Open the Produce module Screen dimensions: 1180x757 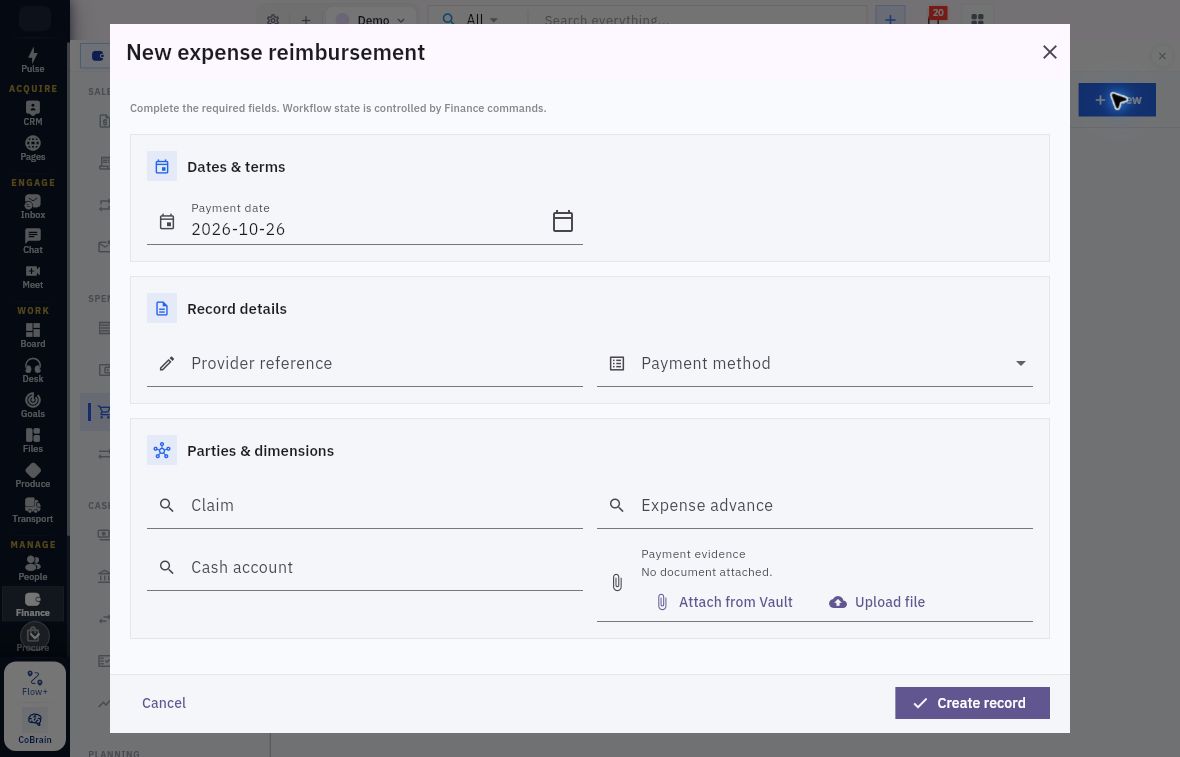click(32, 476)
